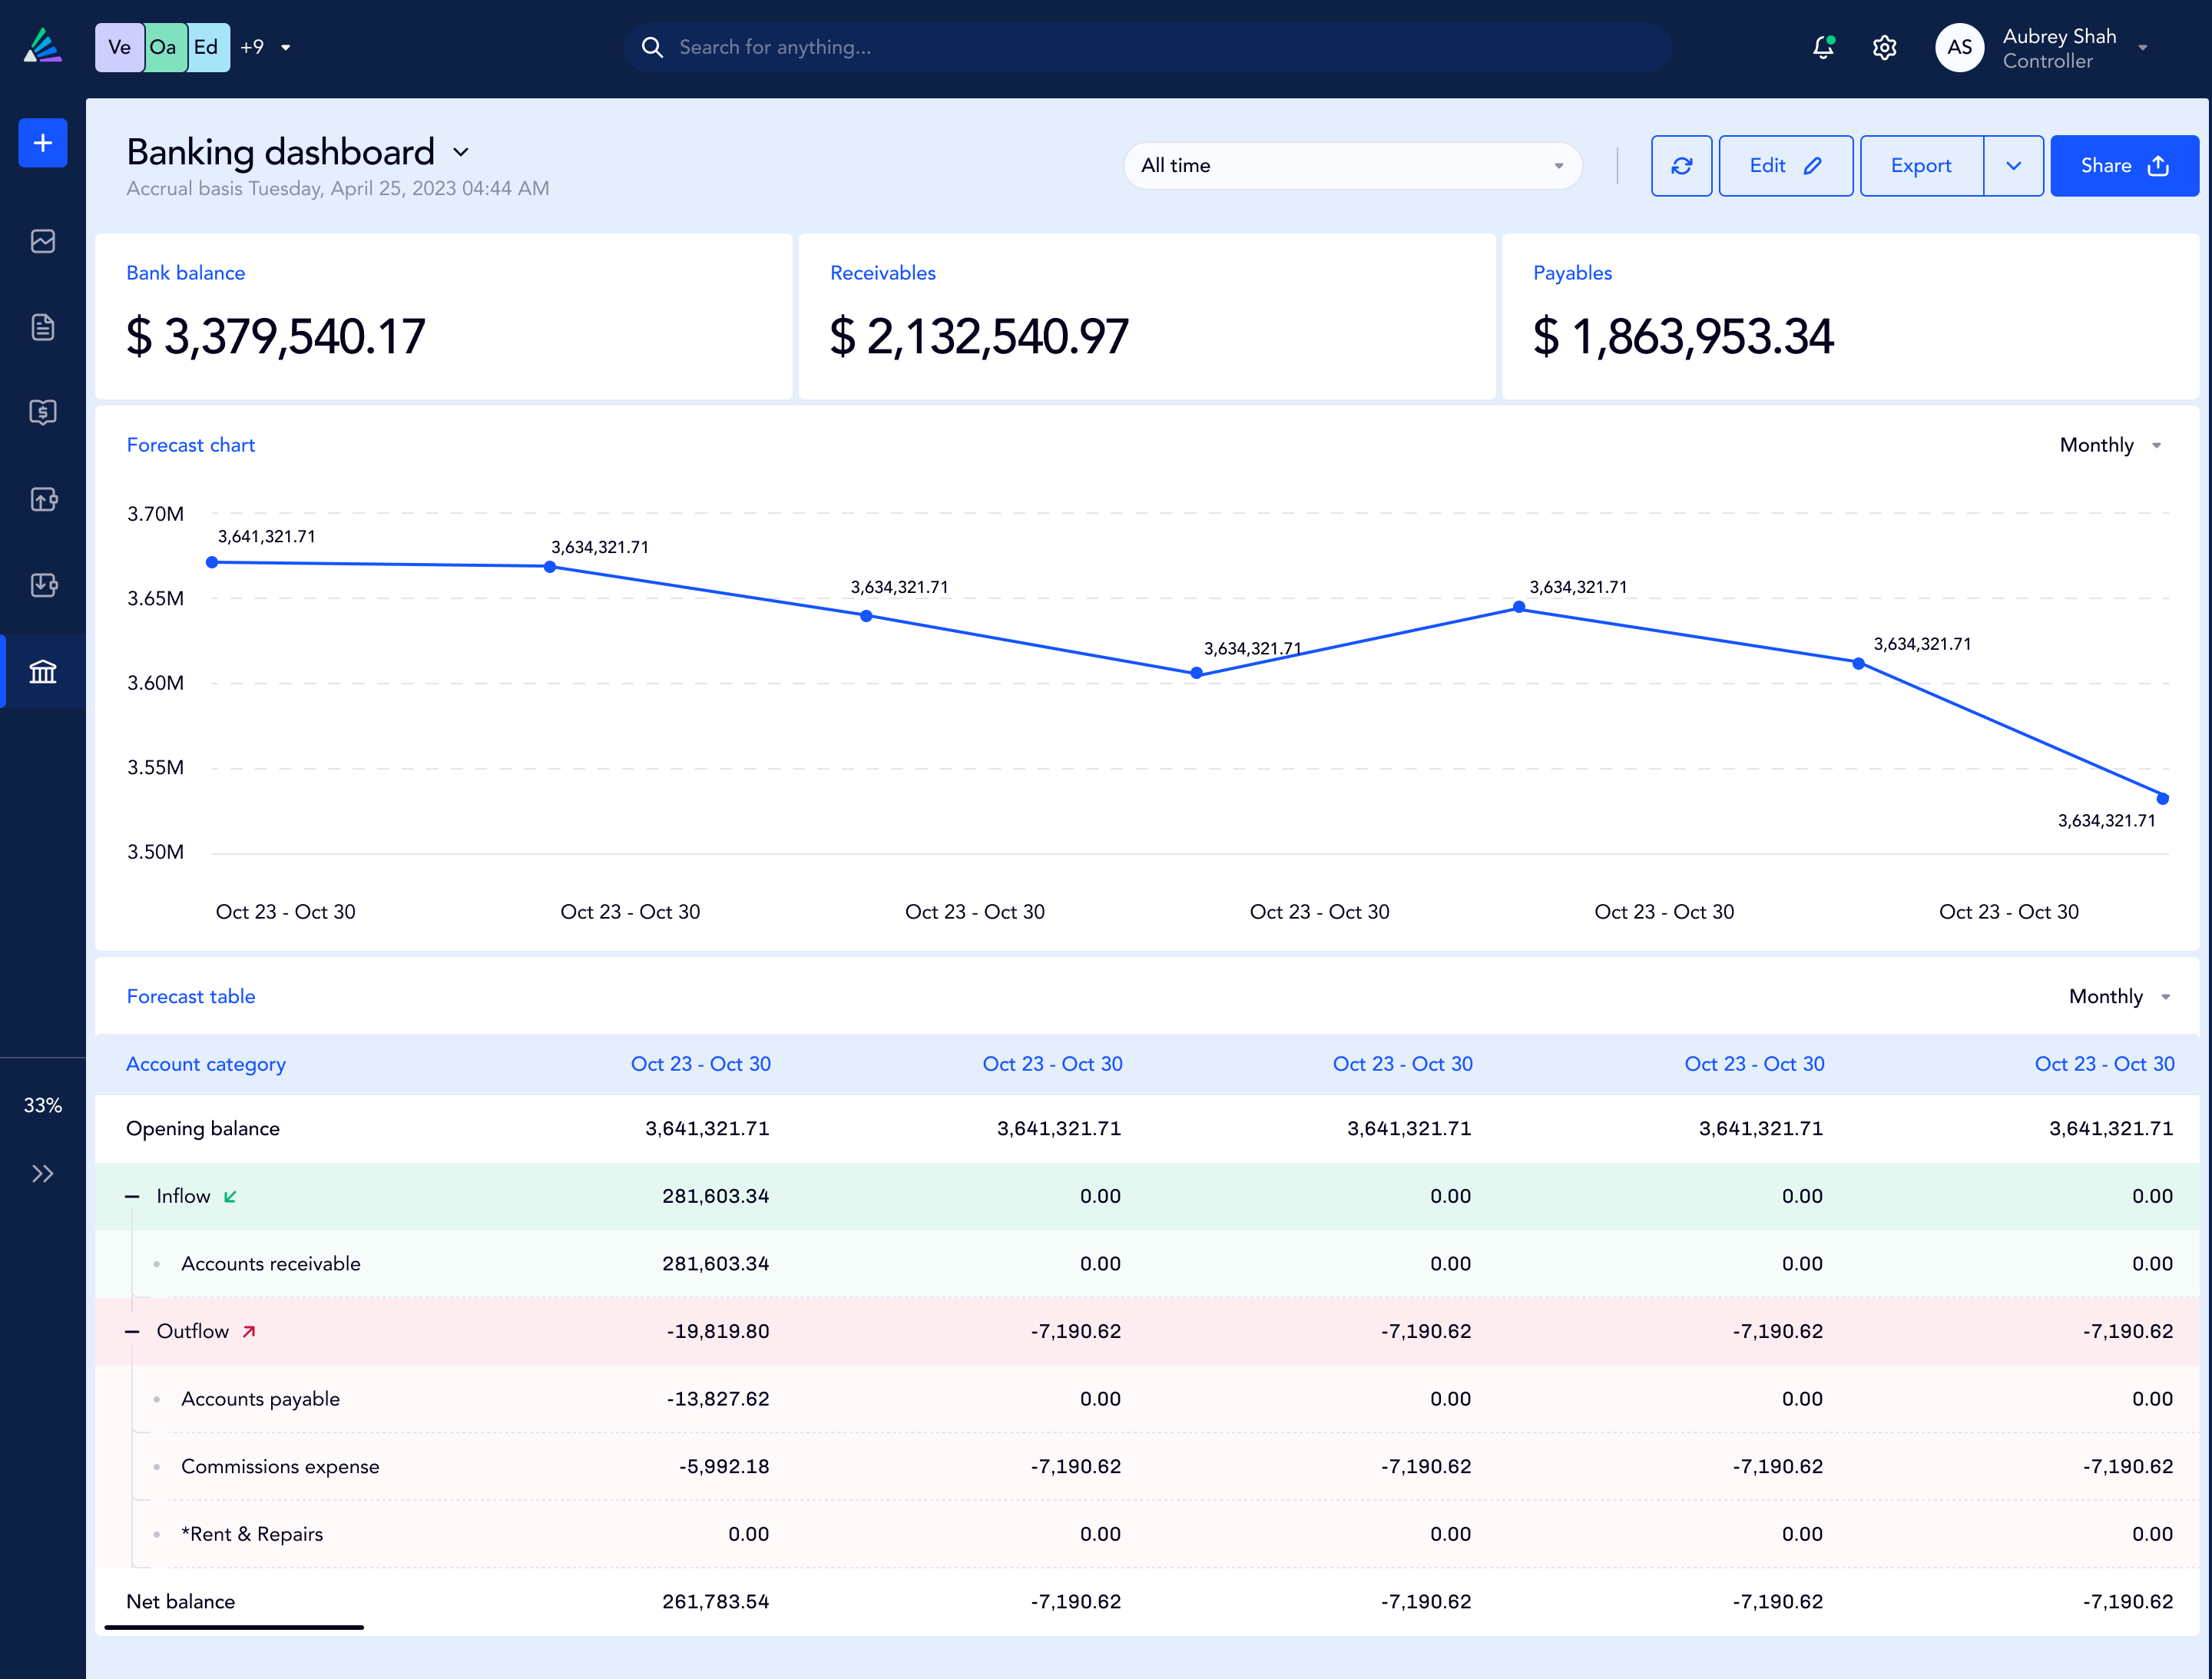Click the Share button
This screenshot has height=1679, width=2212.
pos(2123,166)
